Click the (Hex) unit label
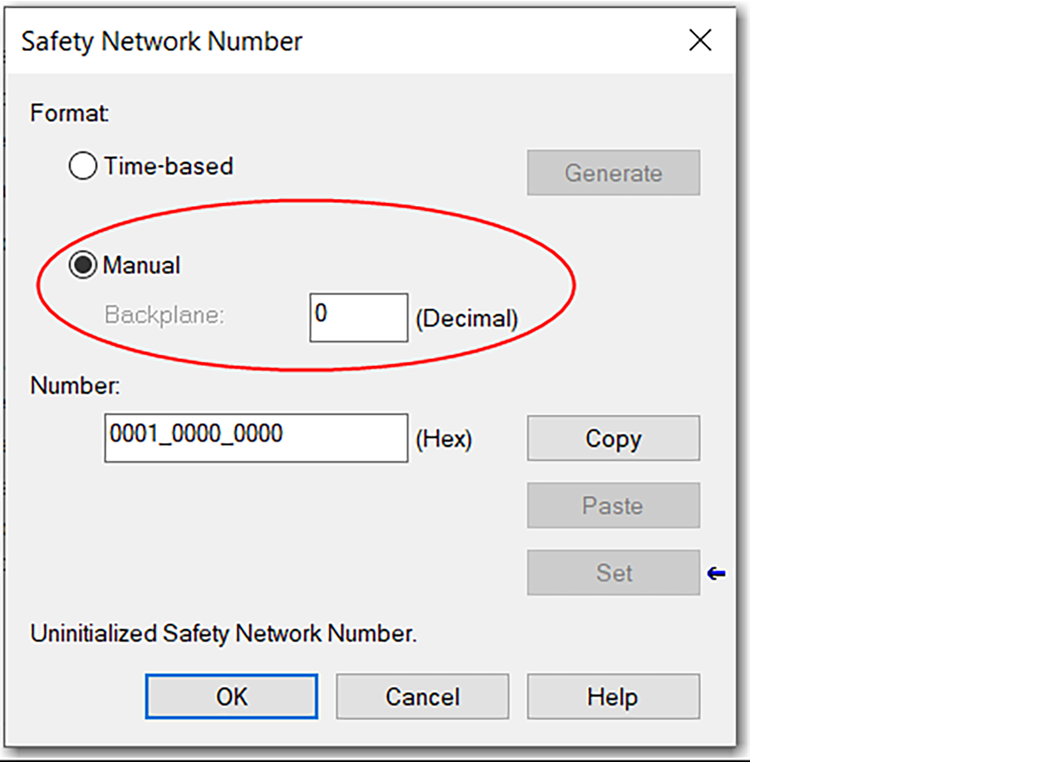The width and height of the screenshot is (1045, 763). click(x=443, y=439)
